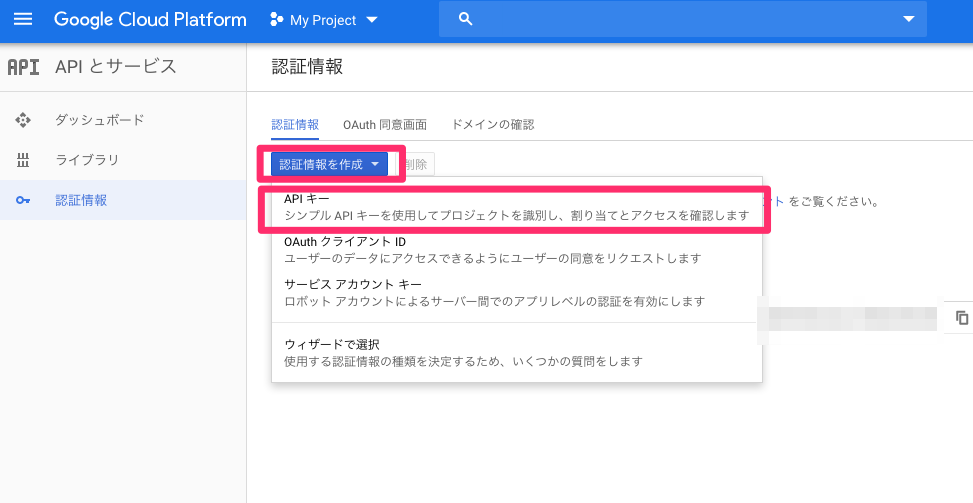Choose API キー from the dropdown menu

point(516,207)
